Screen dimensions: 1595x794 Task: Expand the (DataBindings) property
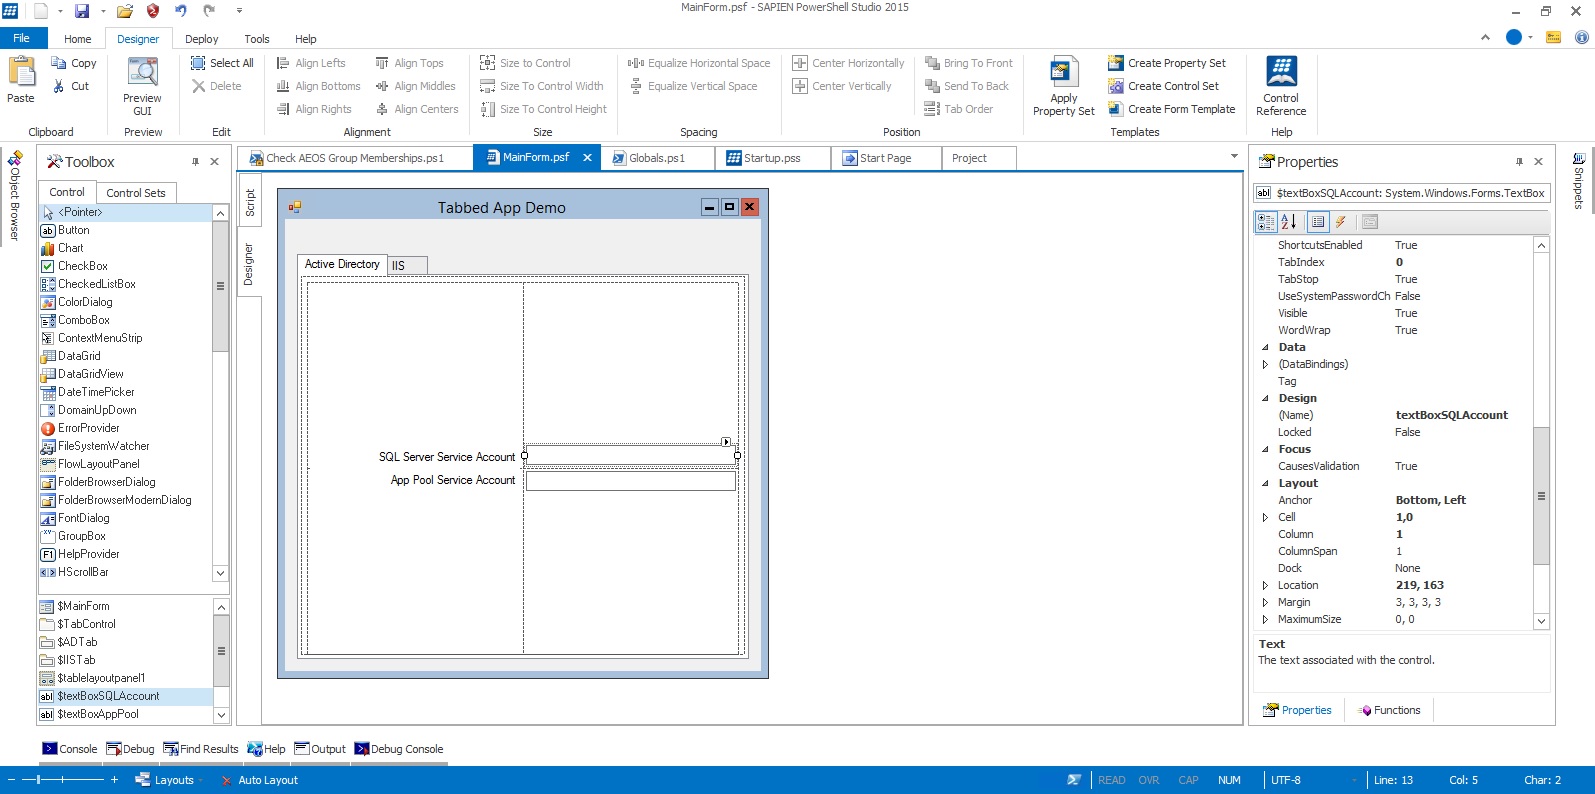pos(1265,364)
